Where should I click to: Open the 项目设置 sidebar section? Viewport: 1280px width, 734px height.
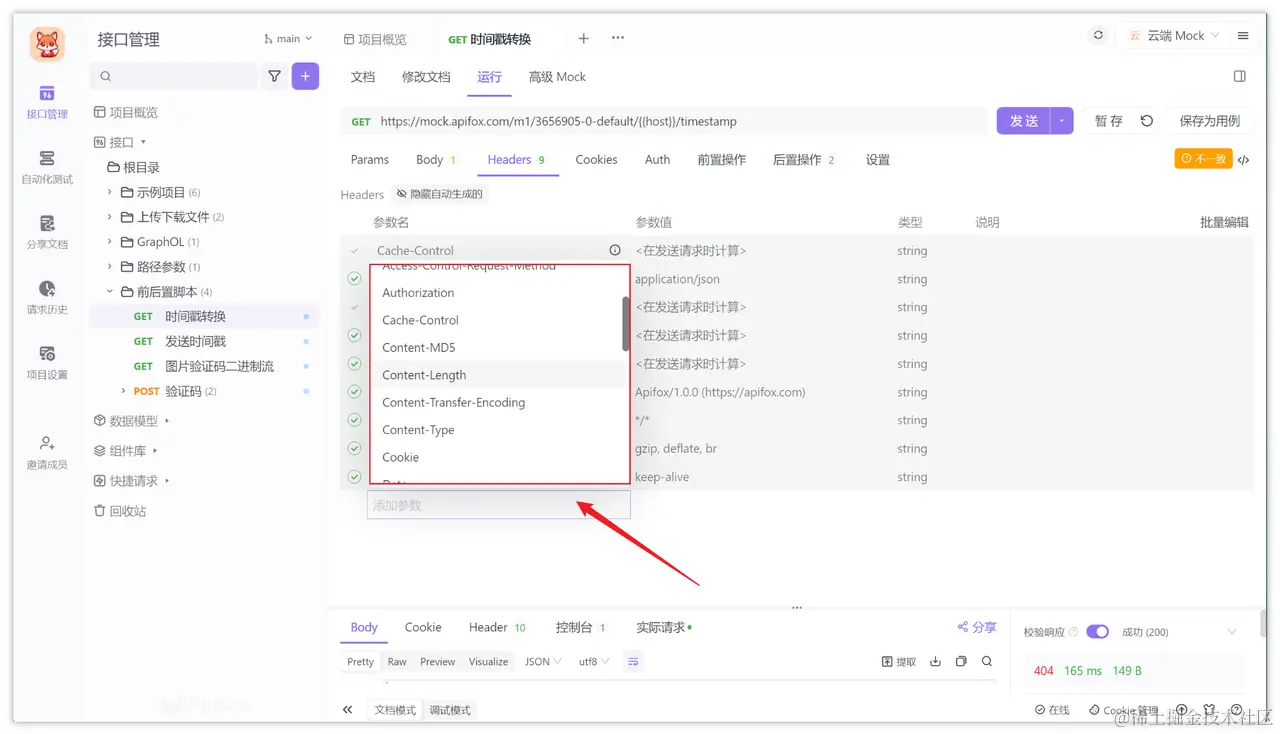pos(47,362)
